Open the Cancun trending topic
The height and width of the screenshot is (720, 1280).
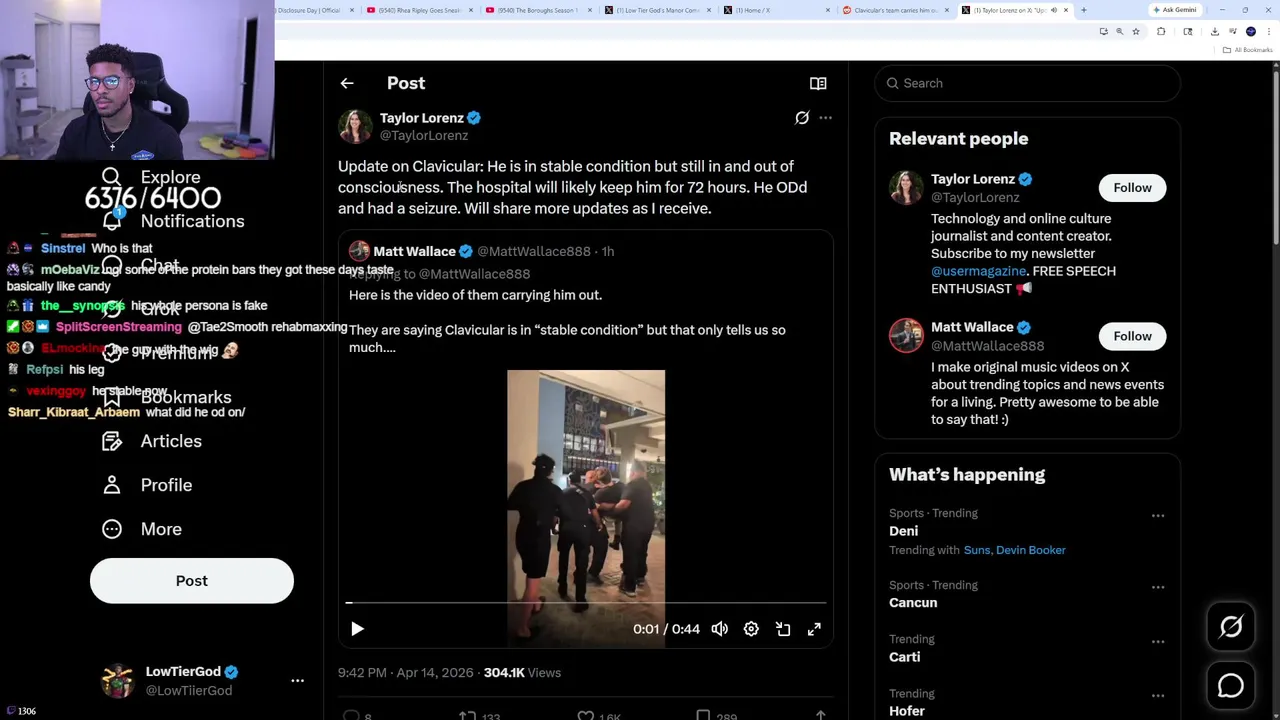913,603
